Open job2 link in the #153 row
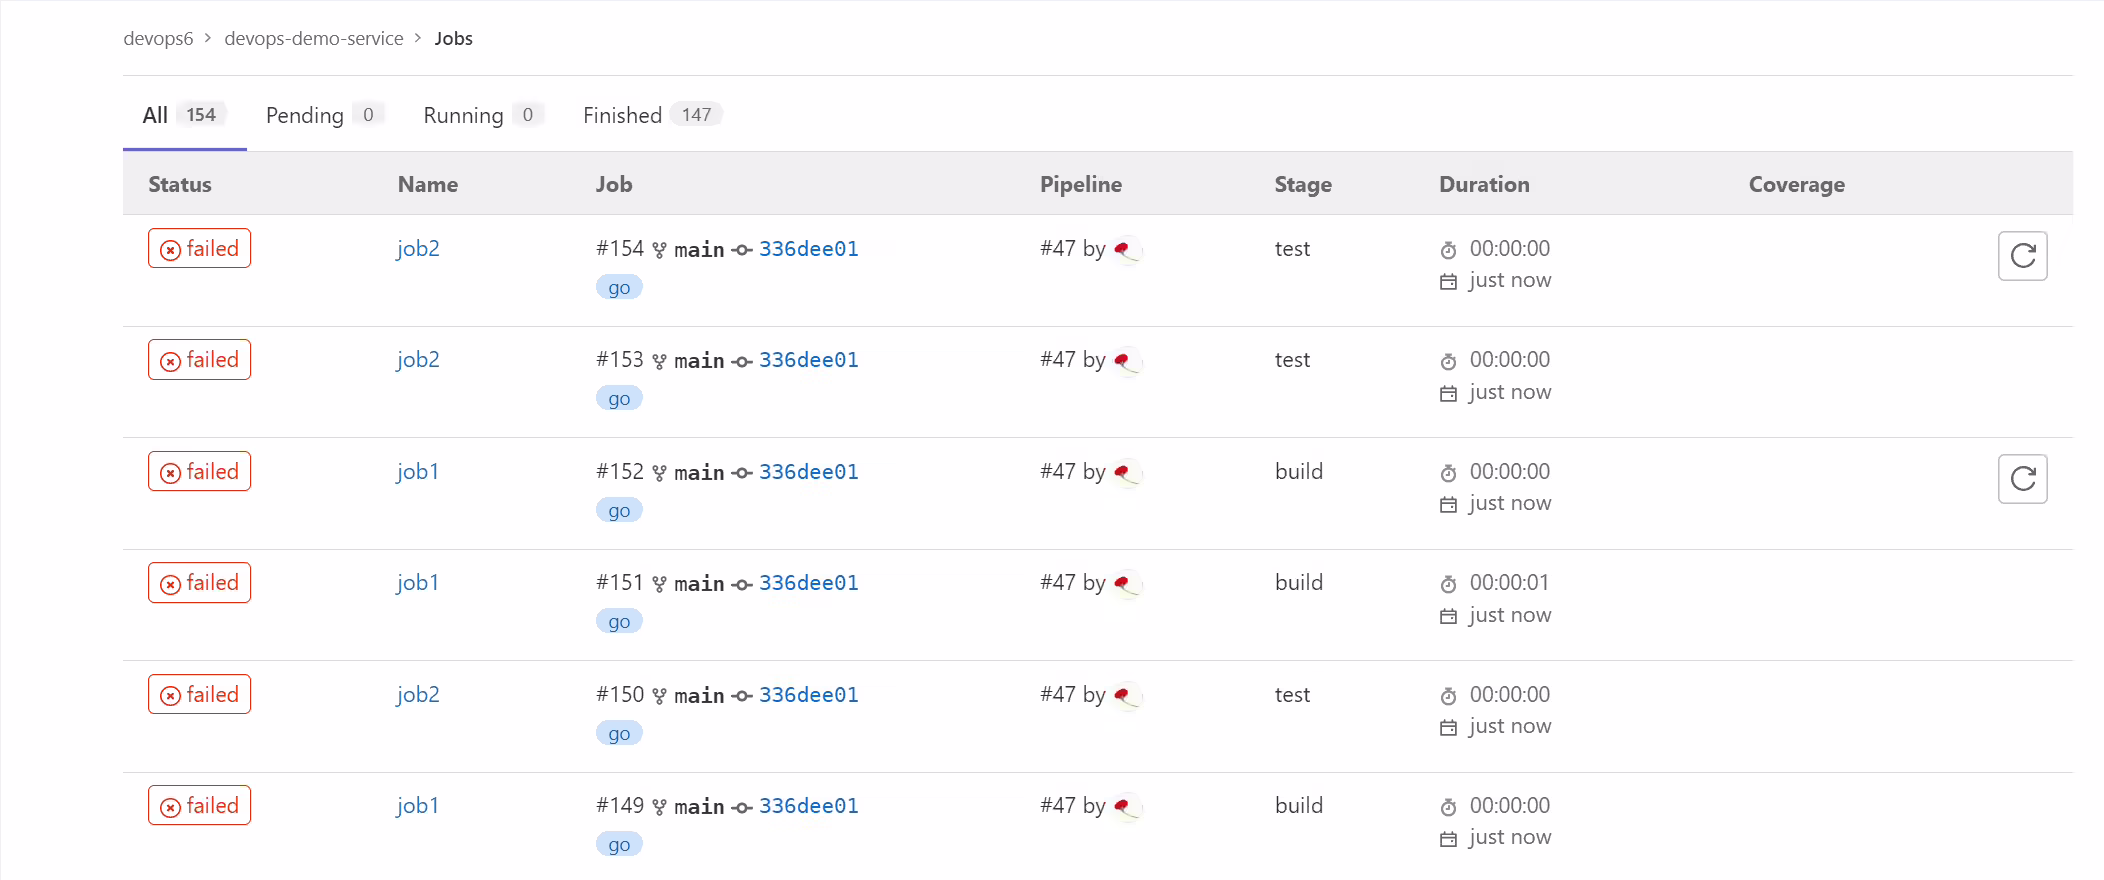This screenshot has width=2104, height=880. click(x=418, y=359)
